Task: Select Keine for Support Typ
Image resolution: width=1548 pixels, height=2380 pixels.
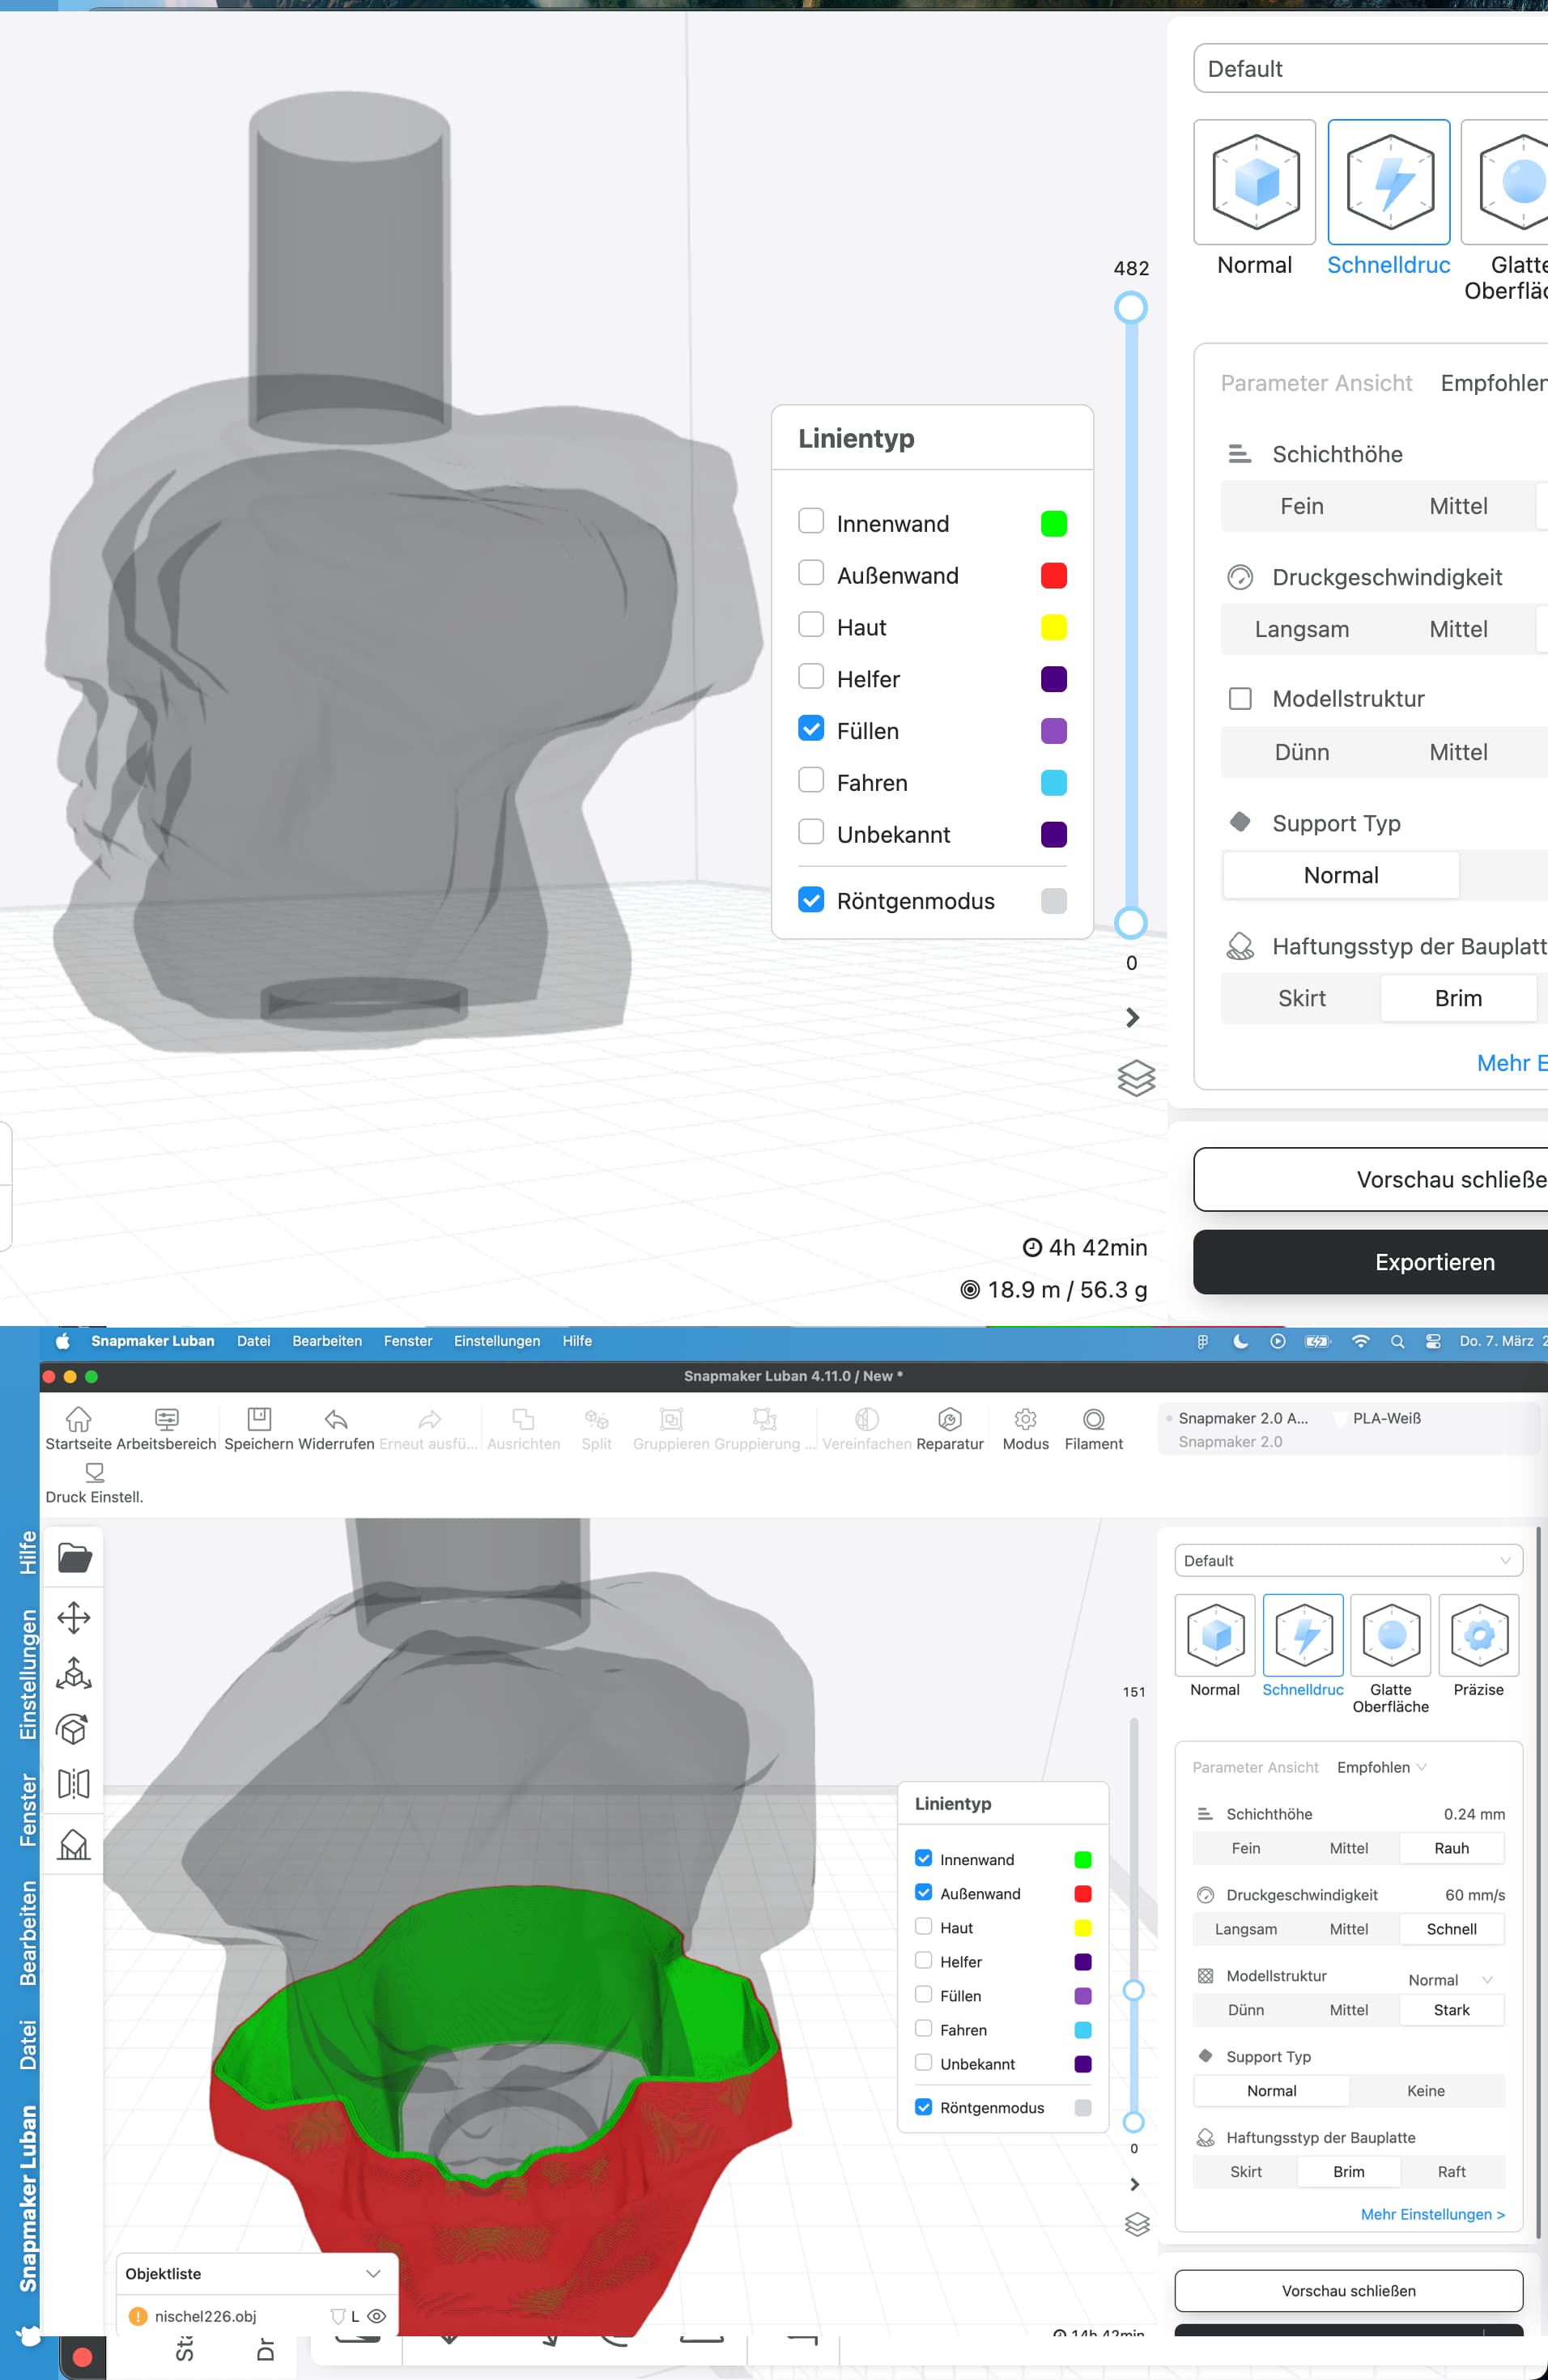Action: 1426,2090
